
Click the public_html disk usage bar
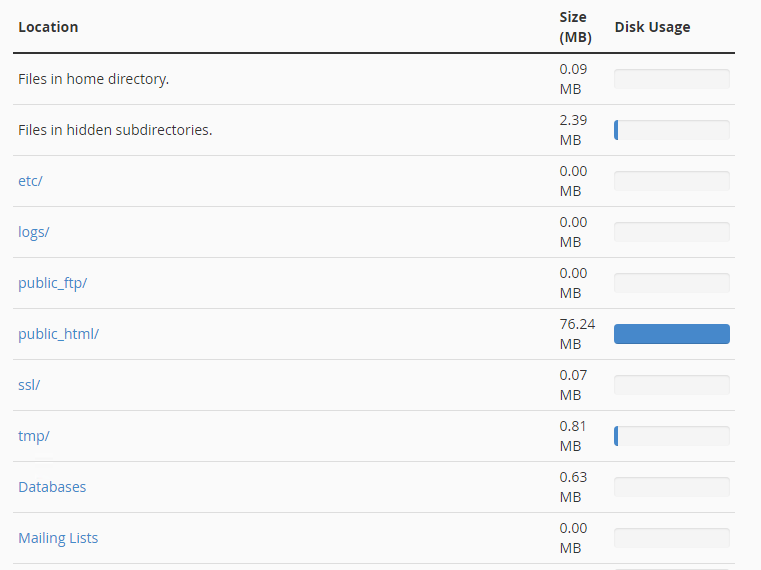[672, 334]
